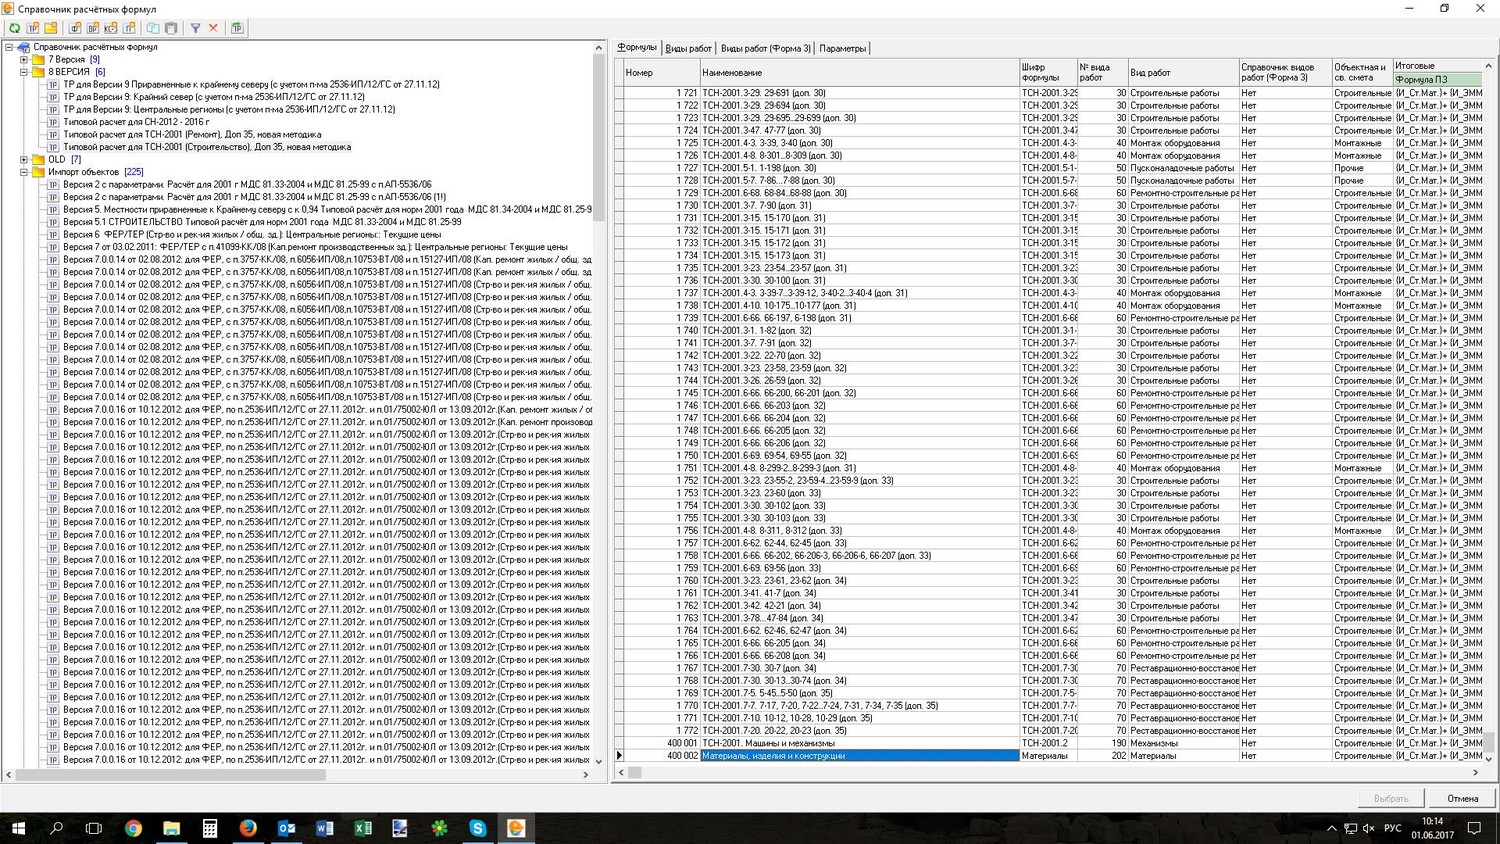Click the Отмена button
The width and height of the screenshot is (1500, 844).
point(1462,798)
